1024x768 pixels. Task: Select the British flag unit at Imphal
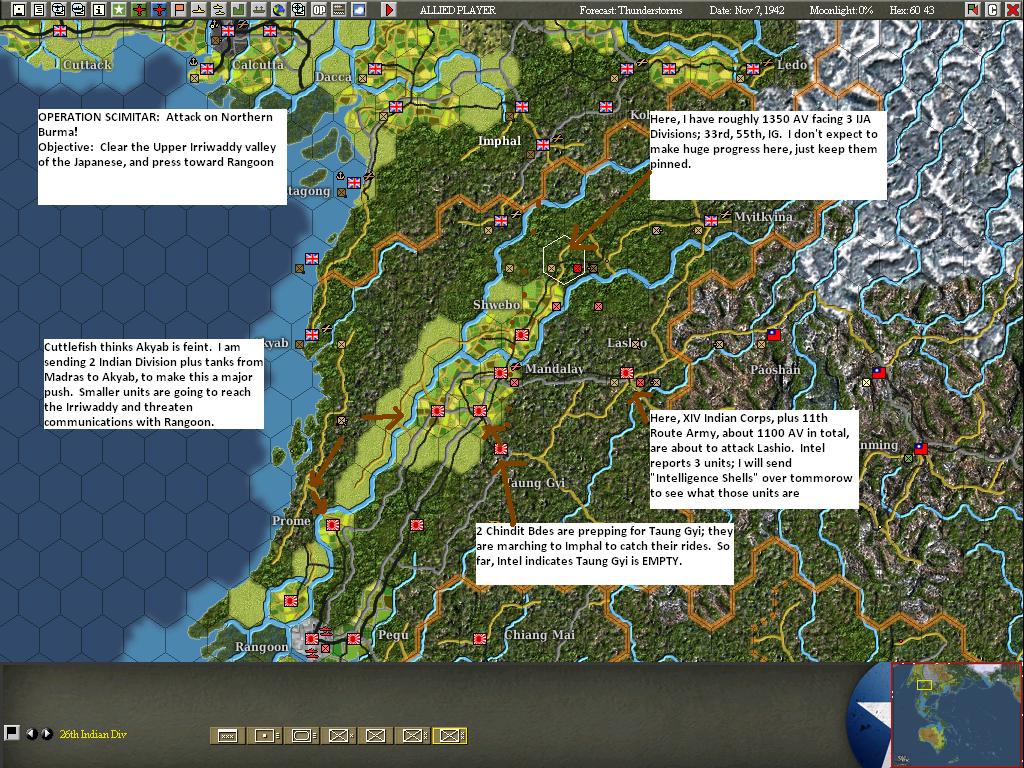coord(543,145)
